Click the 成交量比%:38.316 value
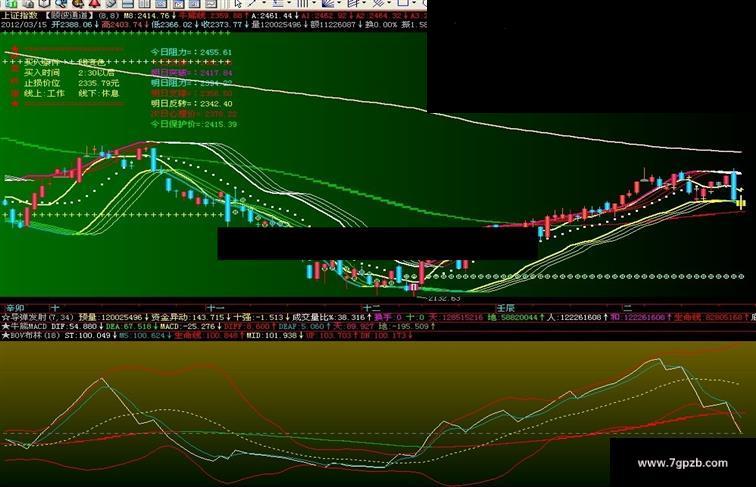This screenshot has height=487, width=756. 329,317
